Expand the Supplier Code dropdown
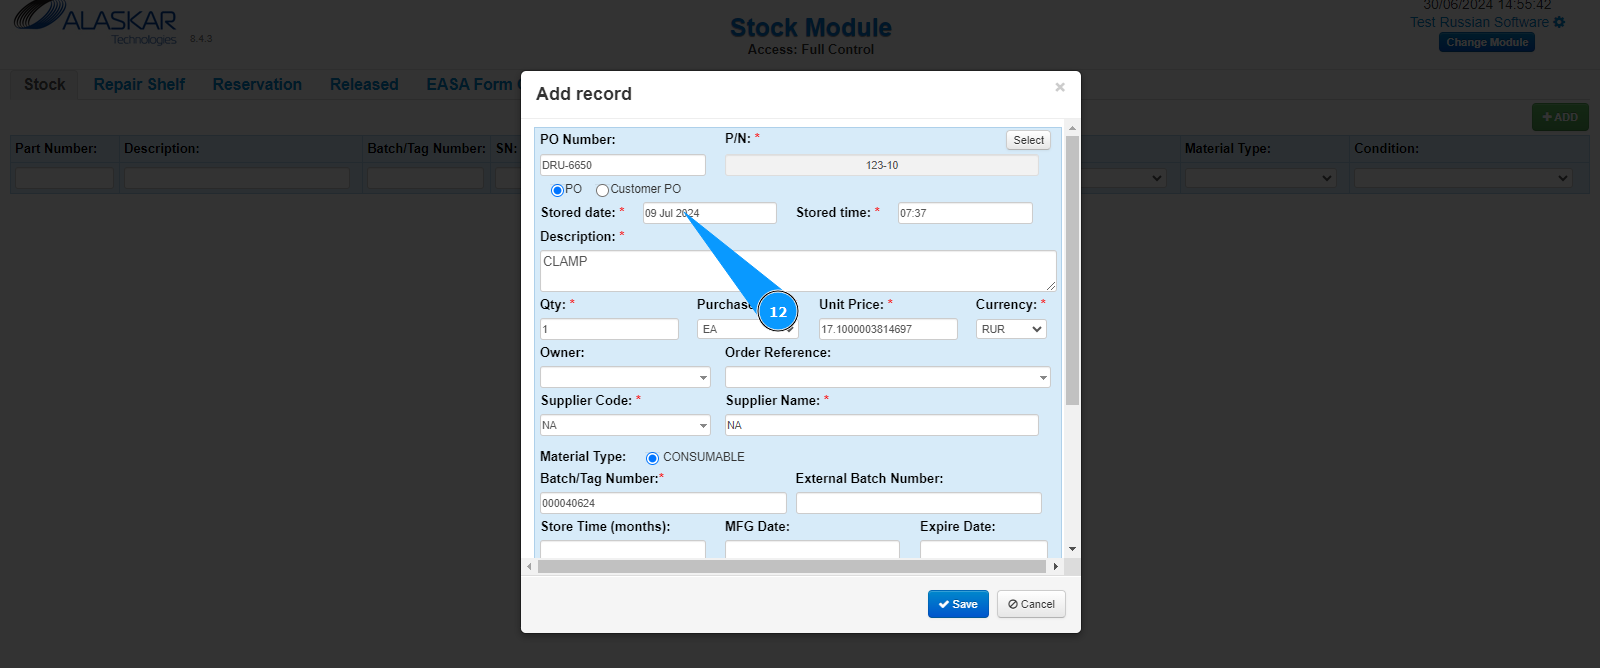Image resolution: width=1600 pixels, height=668 pixels. tap(625, 425)
